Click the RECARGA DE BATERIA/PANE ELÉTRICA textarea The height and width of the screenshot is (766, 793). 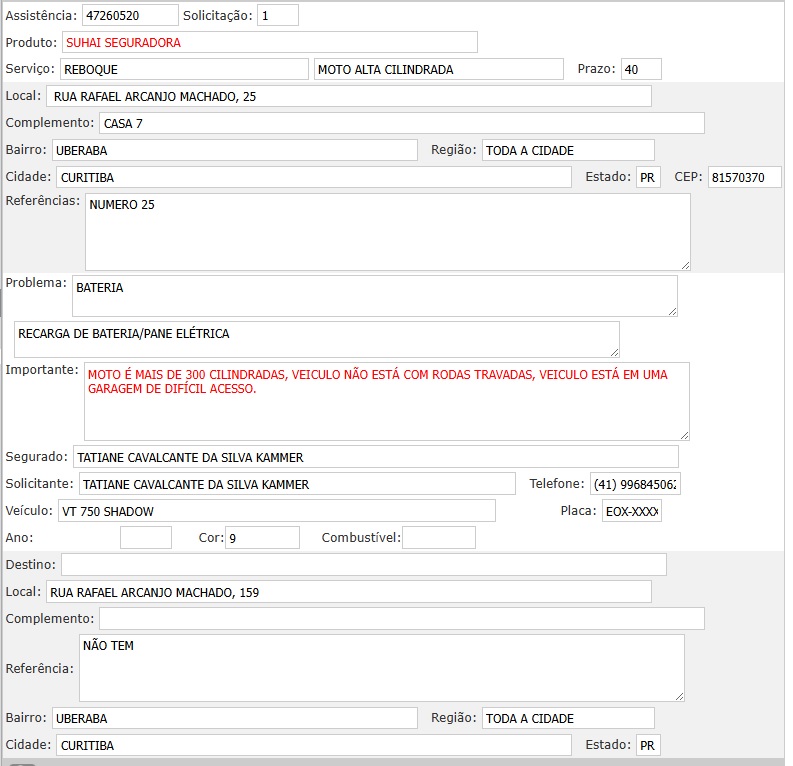coord(317,339)
